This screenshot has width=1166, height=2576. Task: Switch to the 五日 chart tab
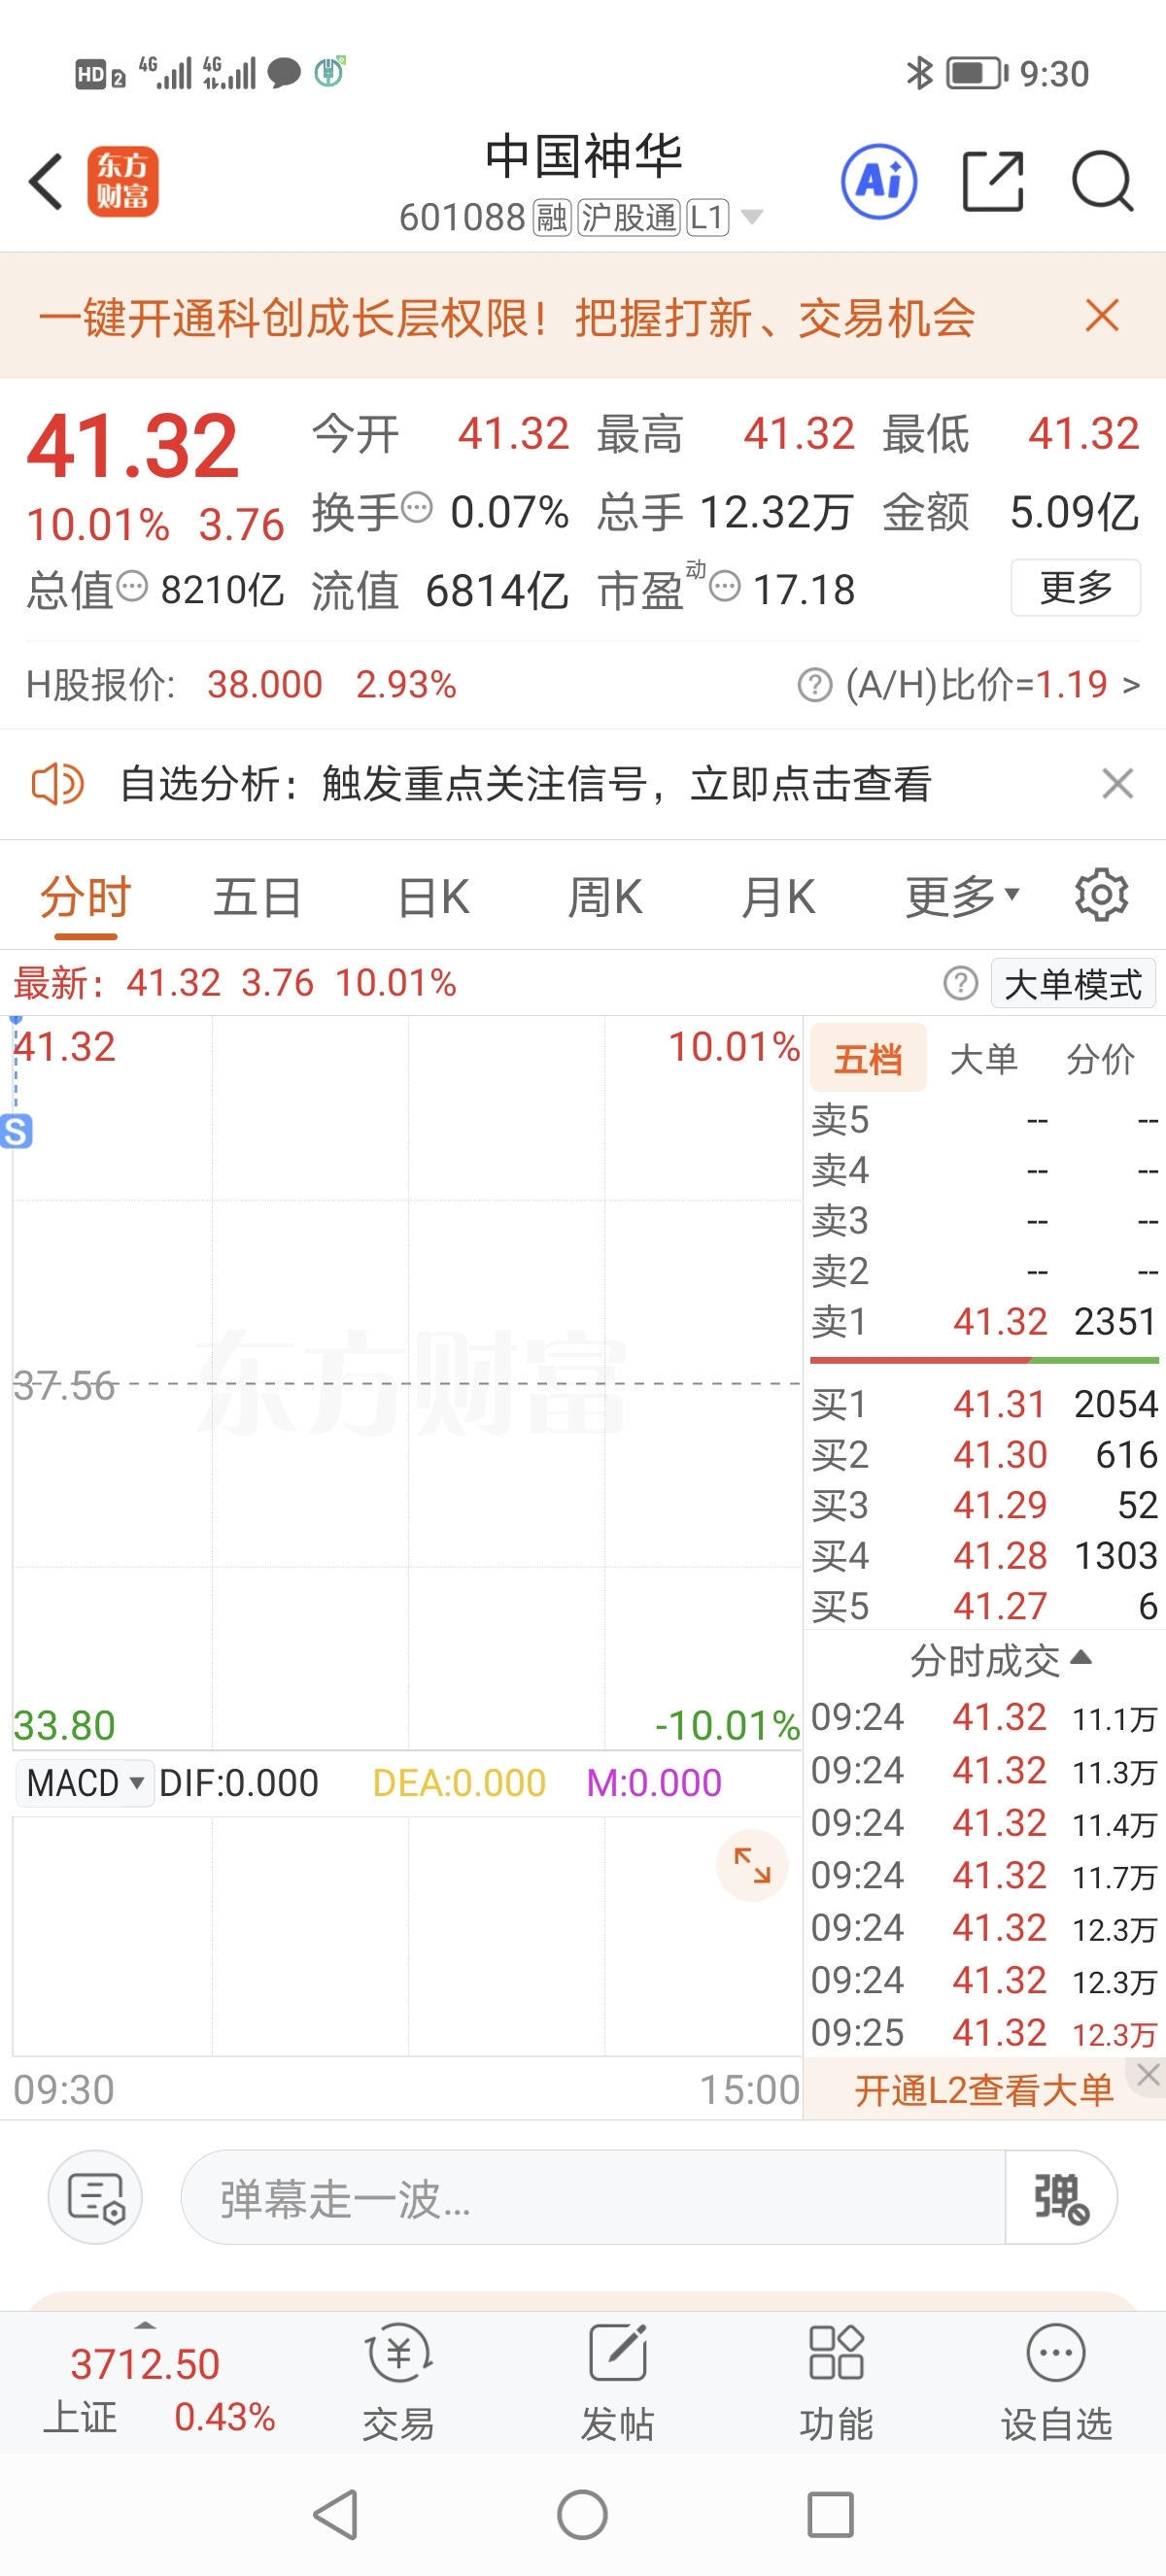point(258,897)
